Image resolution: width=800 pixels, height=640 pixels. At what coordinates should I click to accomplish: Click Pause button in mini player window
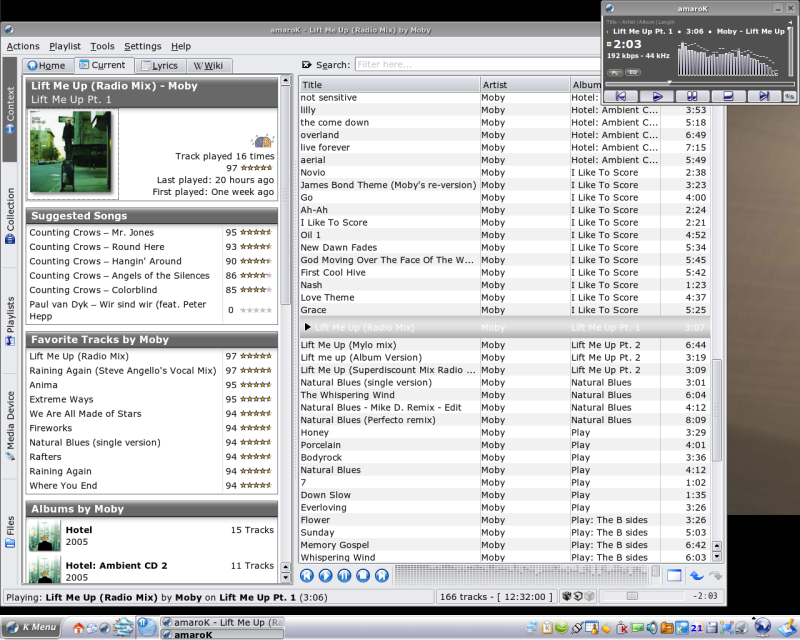click(692, 96)
